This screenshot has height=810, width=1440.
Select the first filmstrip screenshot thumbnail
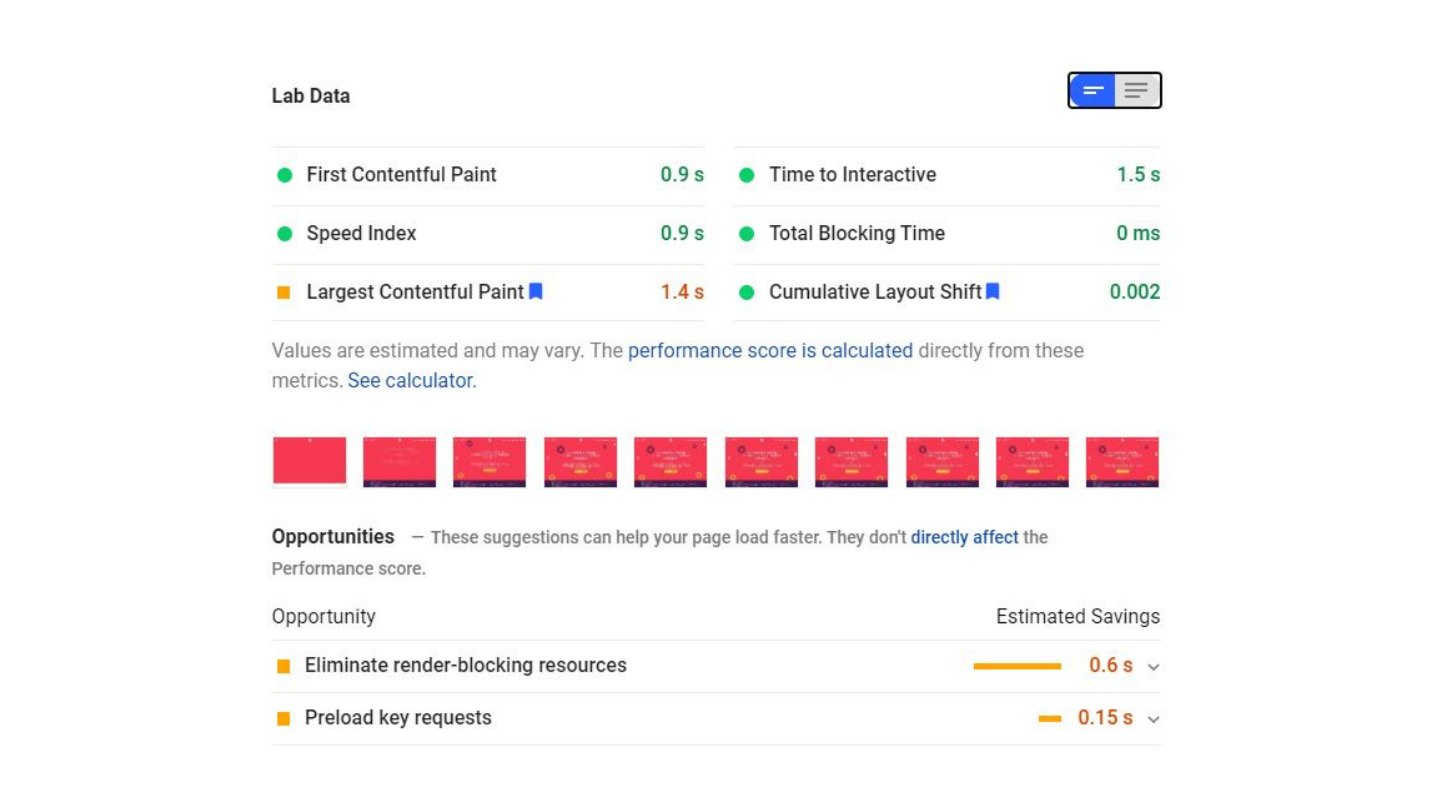point(310,461)
